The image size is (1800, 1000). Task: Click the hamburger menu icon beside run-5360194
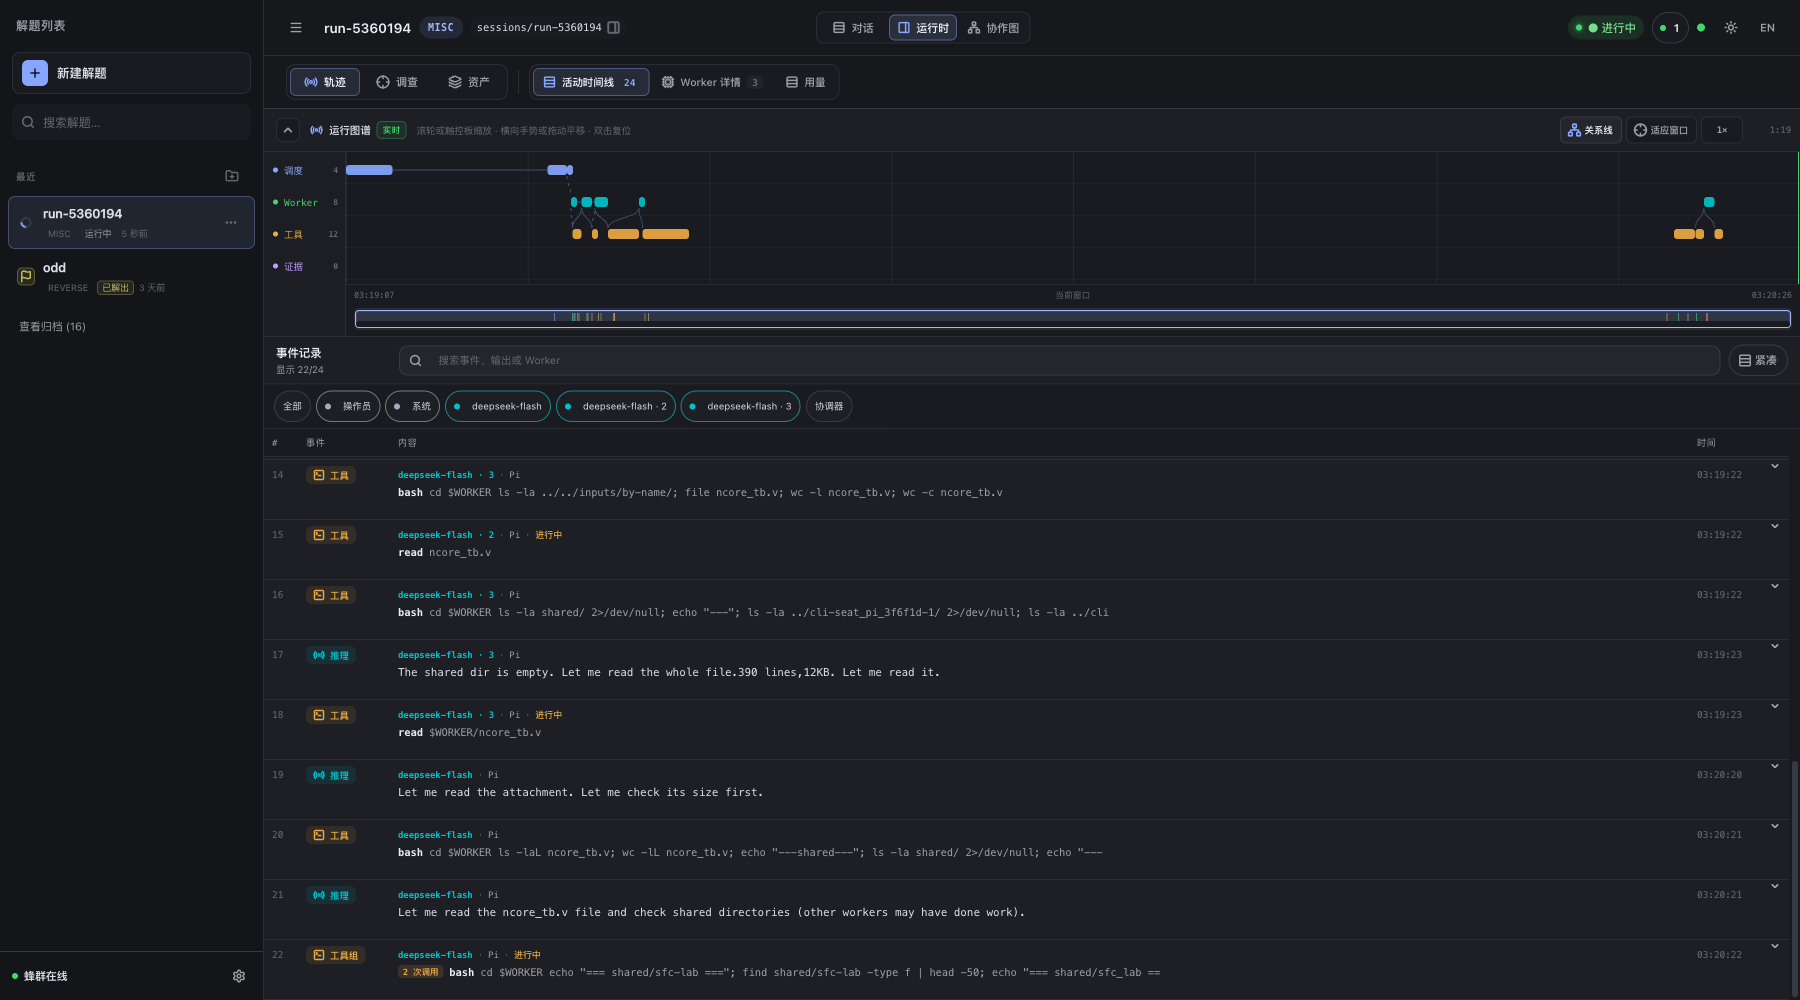[x=296, y=28]
